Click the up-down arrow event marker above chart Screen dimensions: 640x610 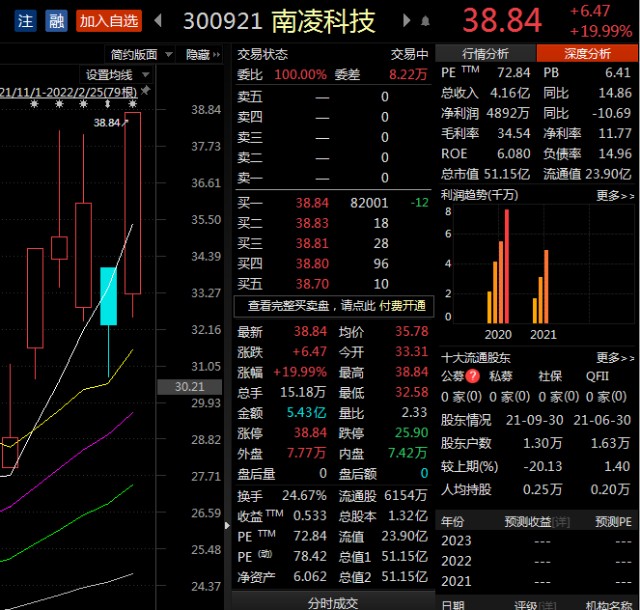click(x=108, y=104)
